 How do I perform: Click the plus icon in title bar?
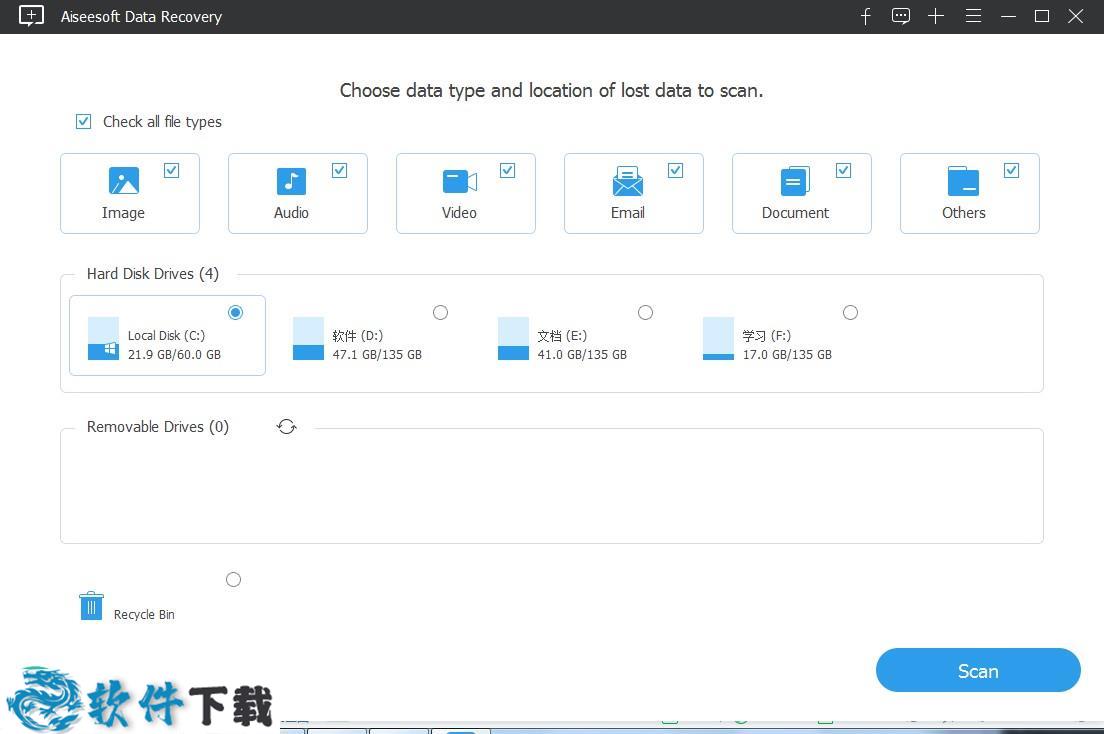(x=936, y=16)
